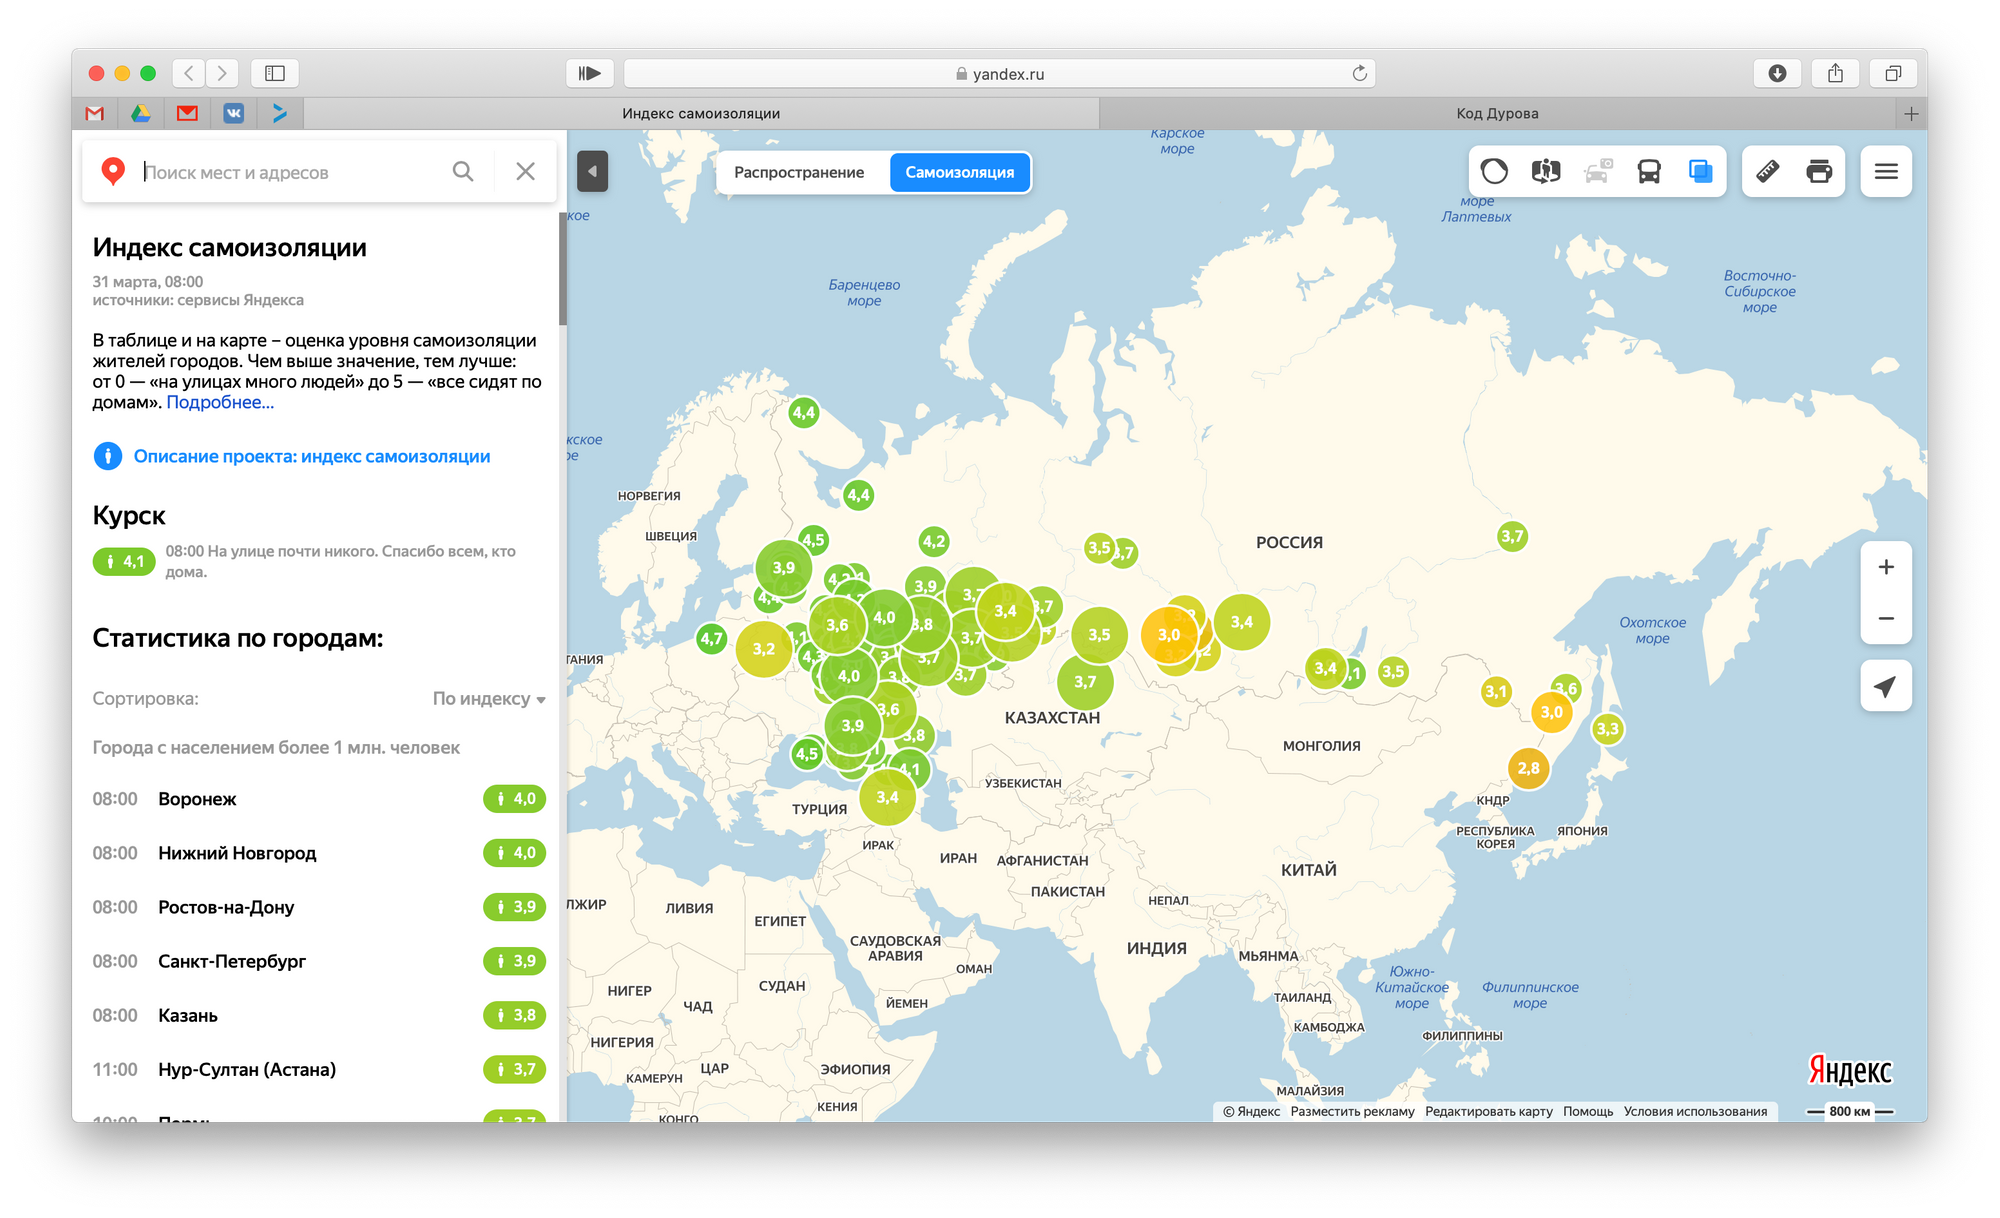Screen dimensions: 2000x1218
Task: Click the my location arrow button
Action: click(x=1886, y=686)
